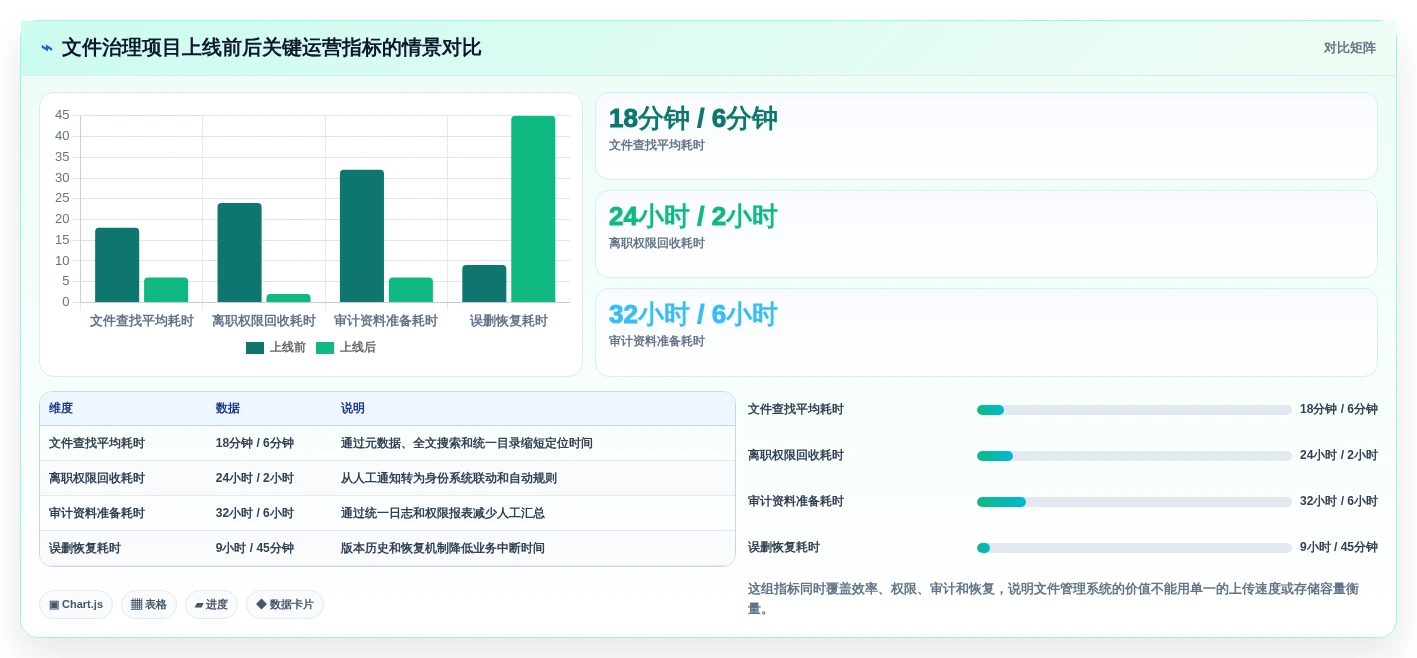Select the Chart.js tag chip
Image resolution: width=1417 pixels, height=658 pixels.
[x=76, y=604]
